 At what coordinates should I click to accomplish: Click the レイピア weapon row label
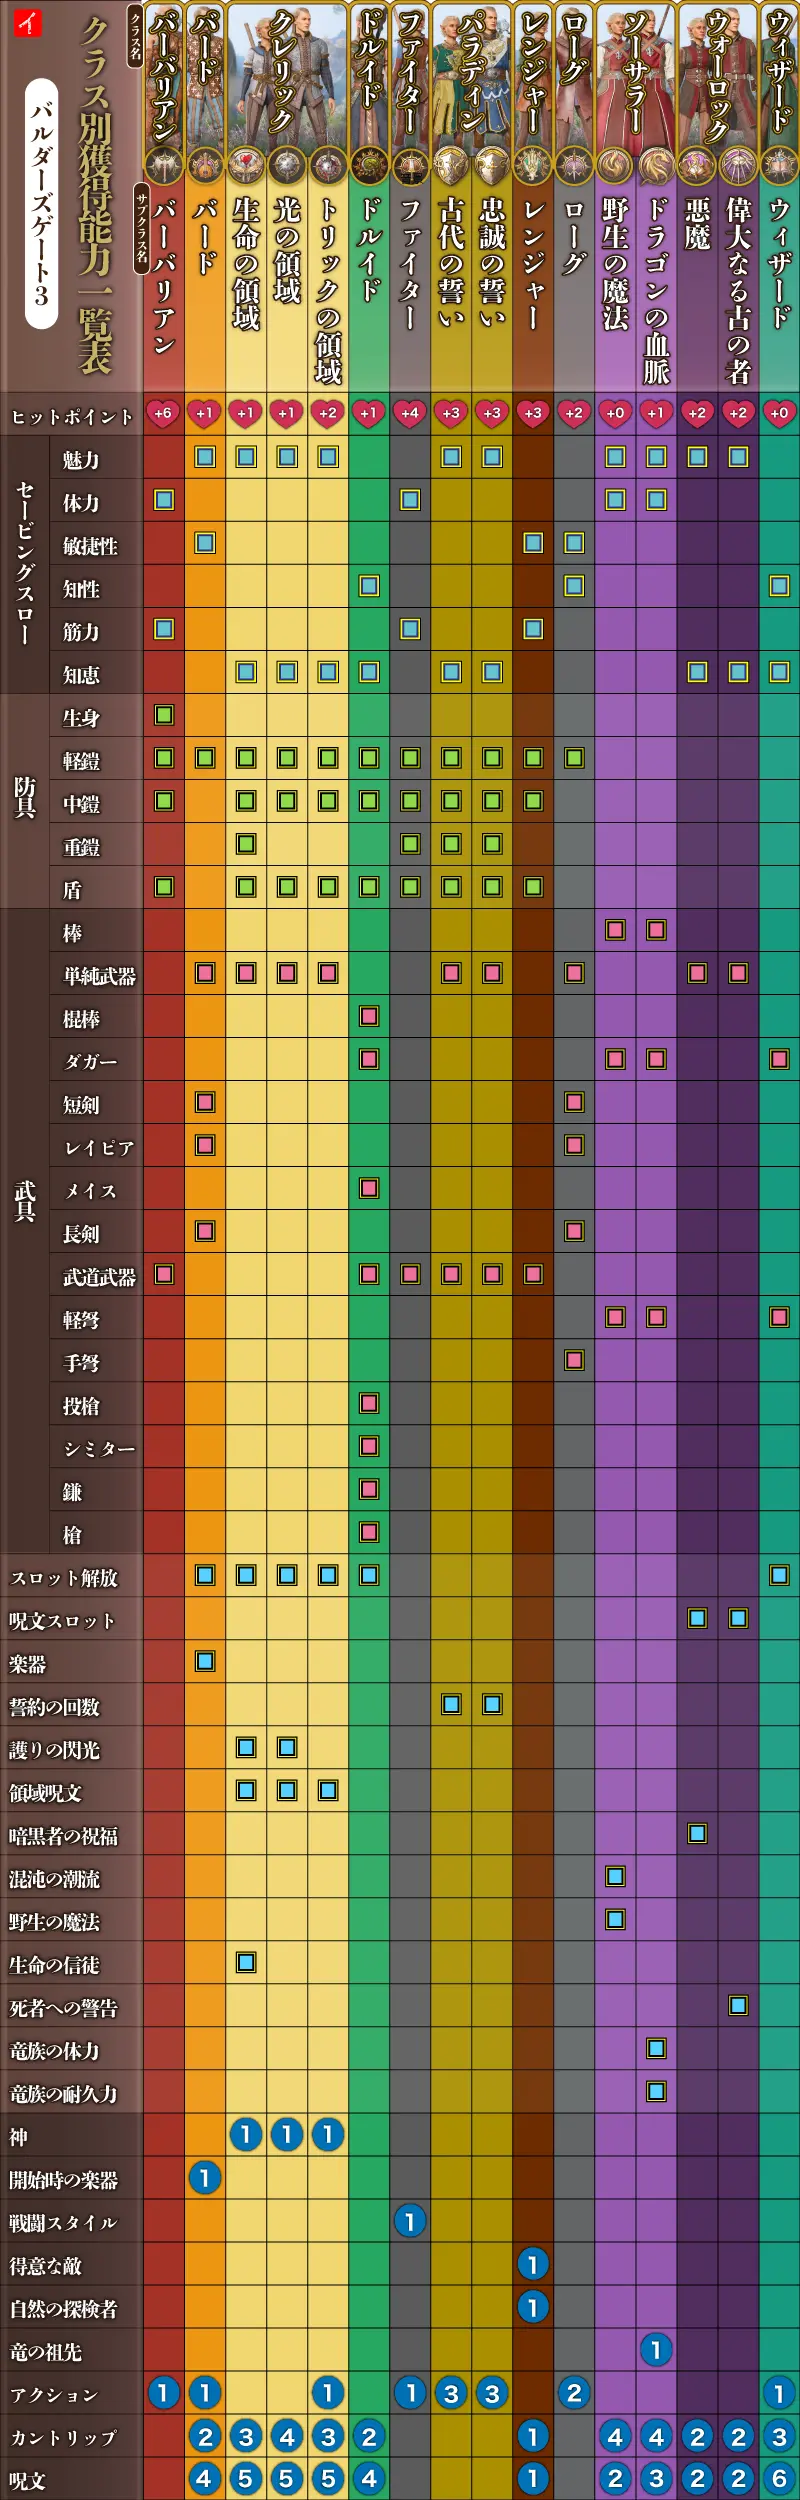click(x=98, y=1148)
